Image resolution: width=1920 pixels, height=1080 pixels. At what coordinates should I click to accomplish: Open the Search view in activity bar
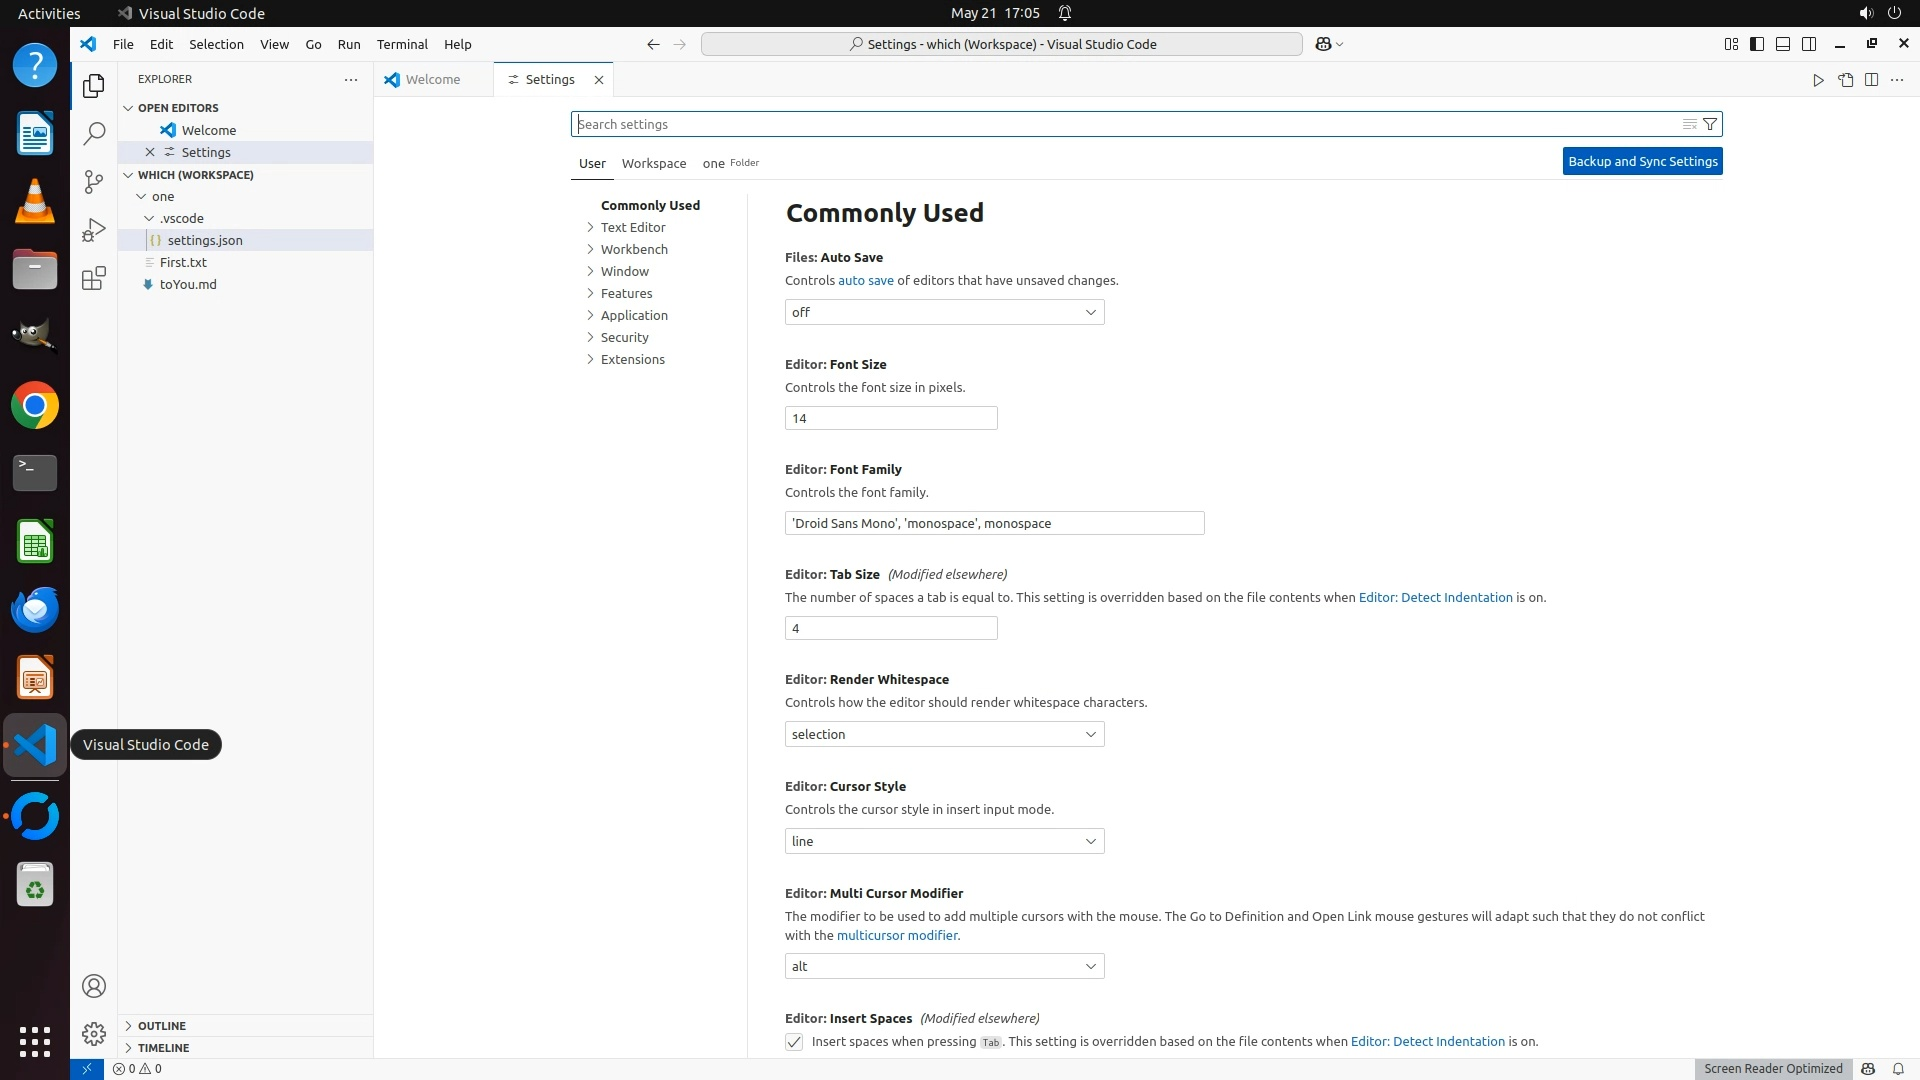(x=94, y=133)
